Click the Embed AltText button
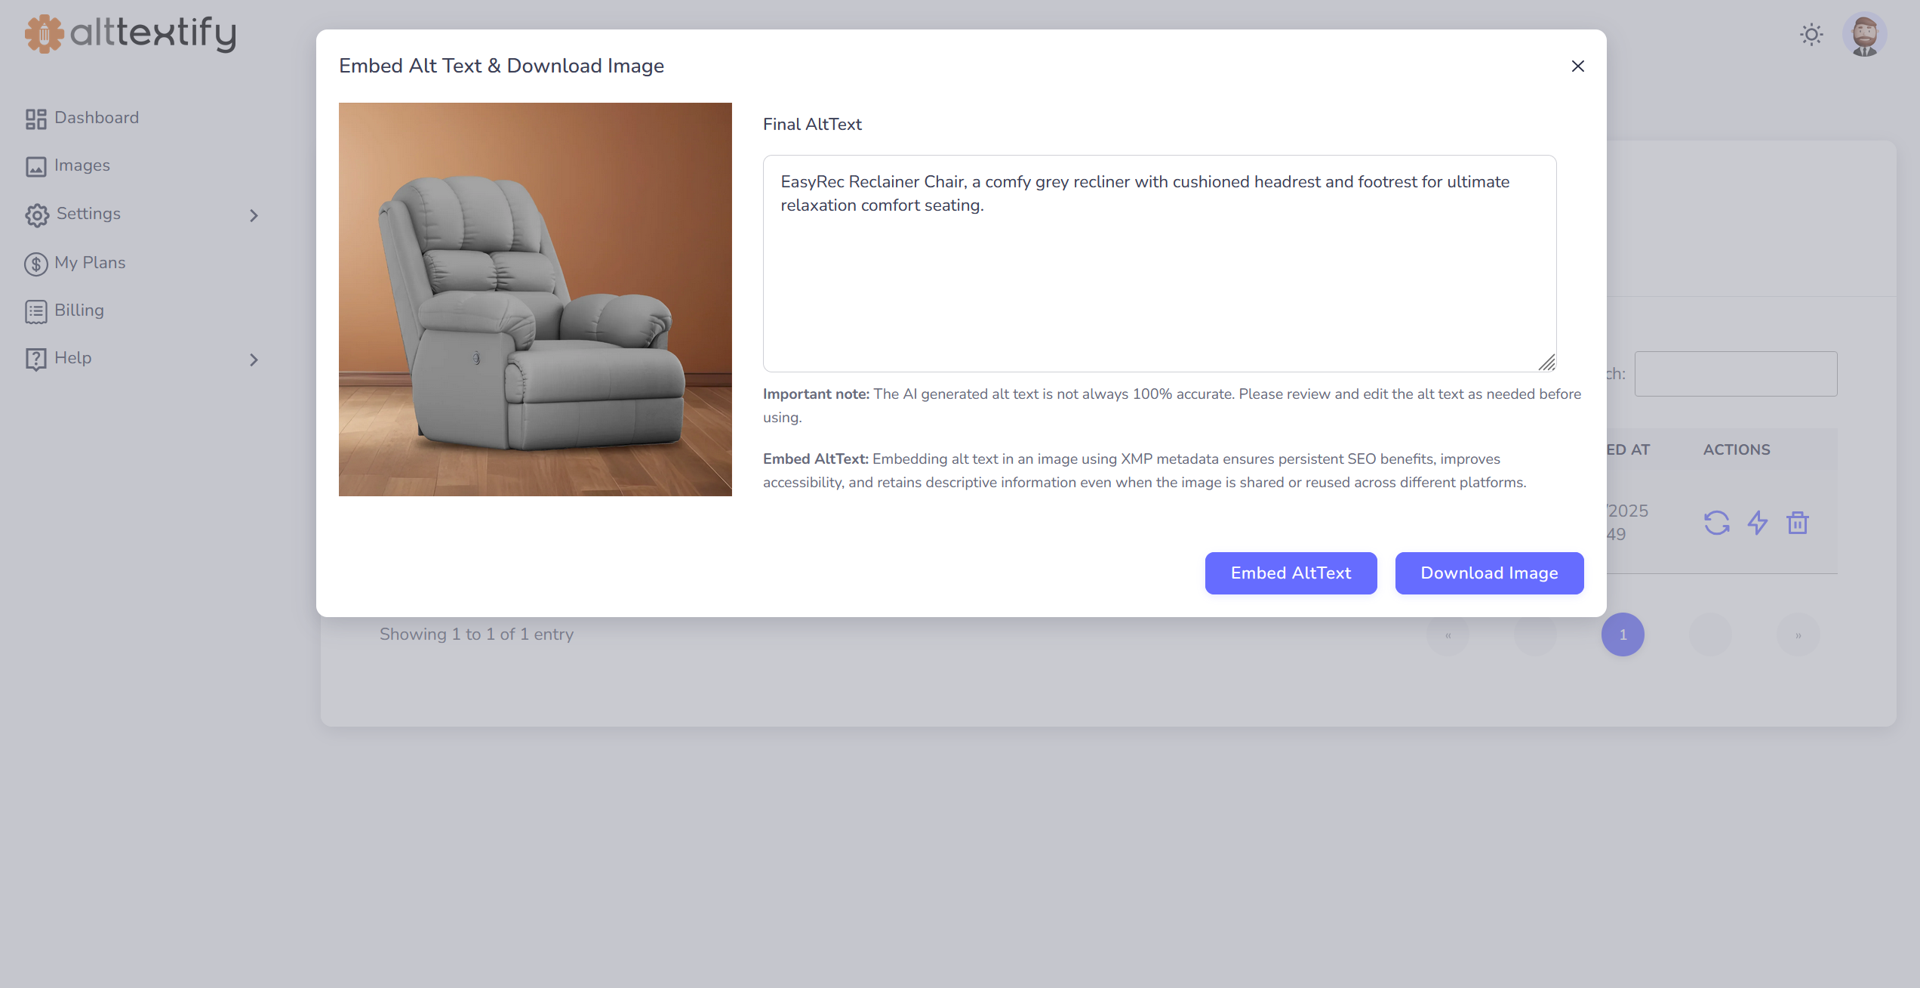The image size is (1920, 988). [1291, 573]
